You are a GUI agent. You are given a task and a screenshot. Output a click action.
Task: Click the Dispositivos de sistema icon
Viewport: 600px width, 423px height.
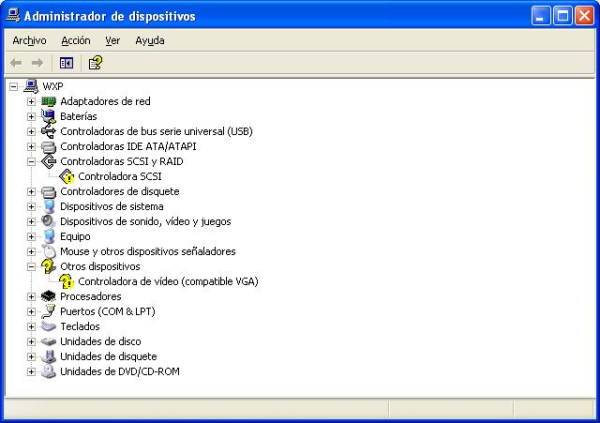(x=49, y=207)
